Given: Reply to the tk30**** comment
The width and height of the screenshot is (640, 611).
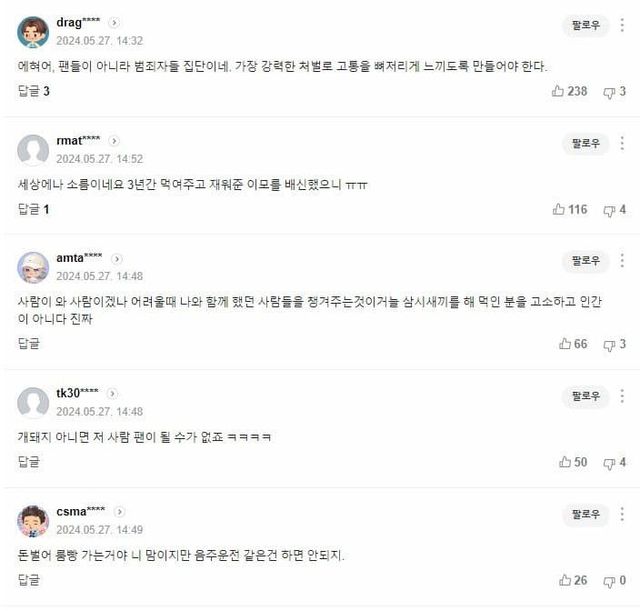Looking at the screenshot, I should [x=29, y=462].
